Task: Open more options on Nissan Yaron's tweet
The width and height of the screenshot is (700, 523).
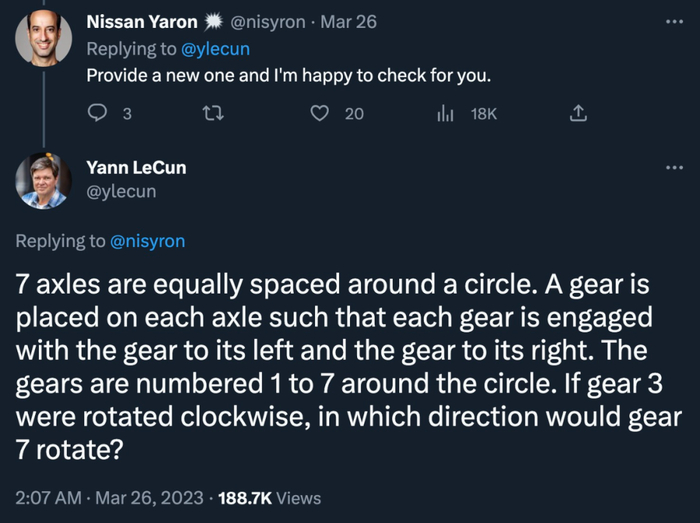Action: point(674,21)
